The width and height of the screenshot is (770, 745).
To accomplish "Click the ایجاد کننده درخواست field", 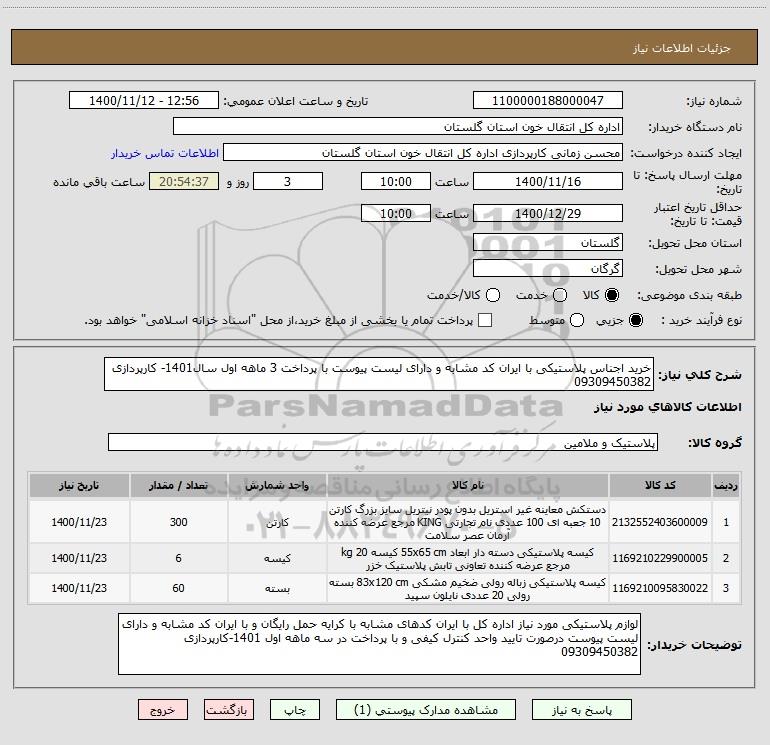I will coord(423,152).
